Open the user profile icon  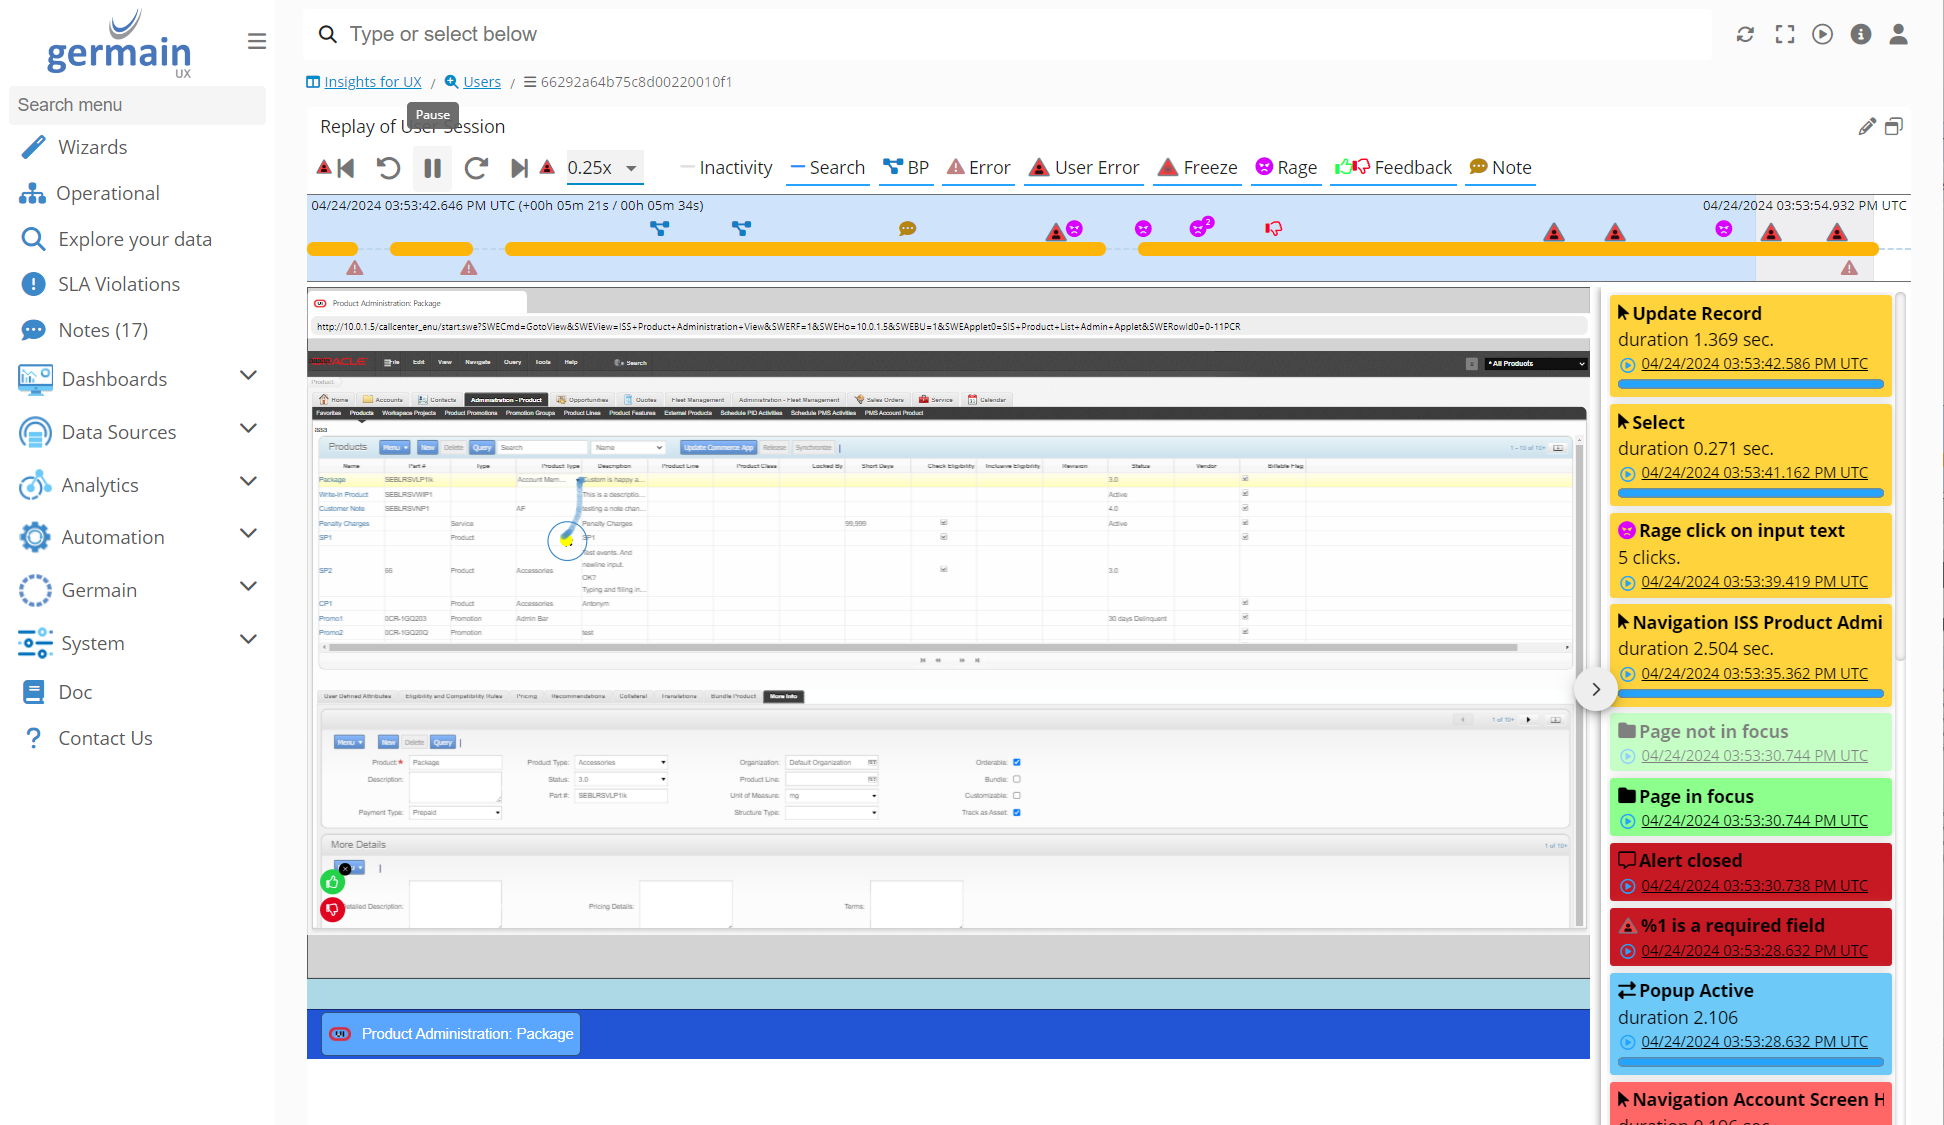[1898, 34]
